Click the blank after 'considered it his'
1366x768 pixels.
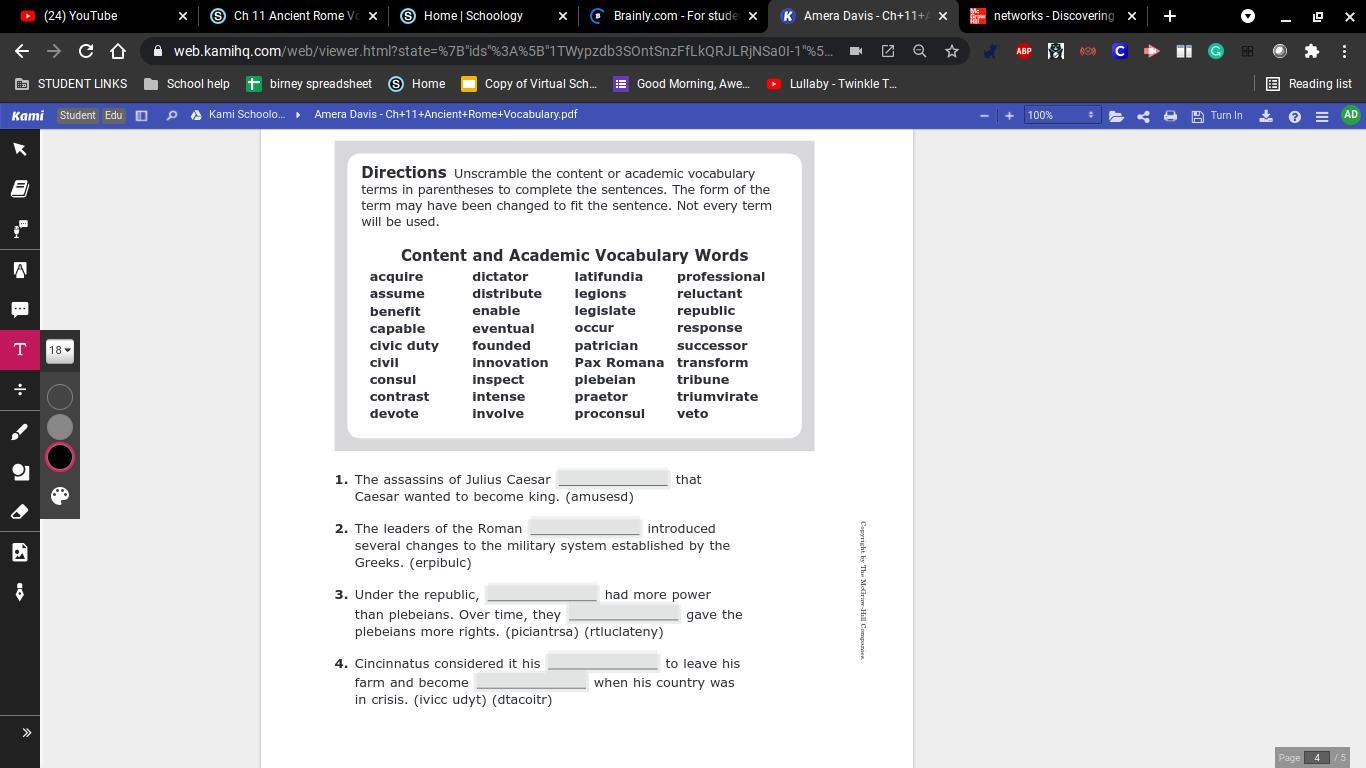pos(602,663)
